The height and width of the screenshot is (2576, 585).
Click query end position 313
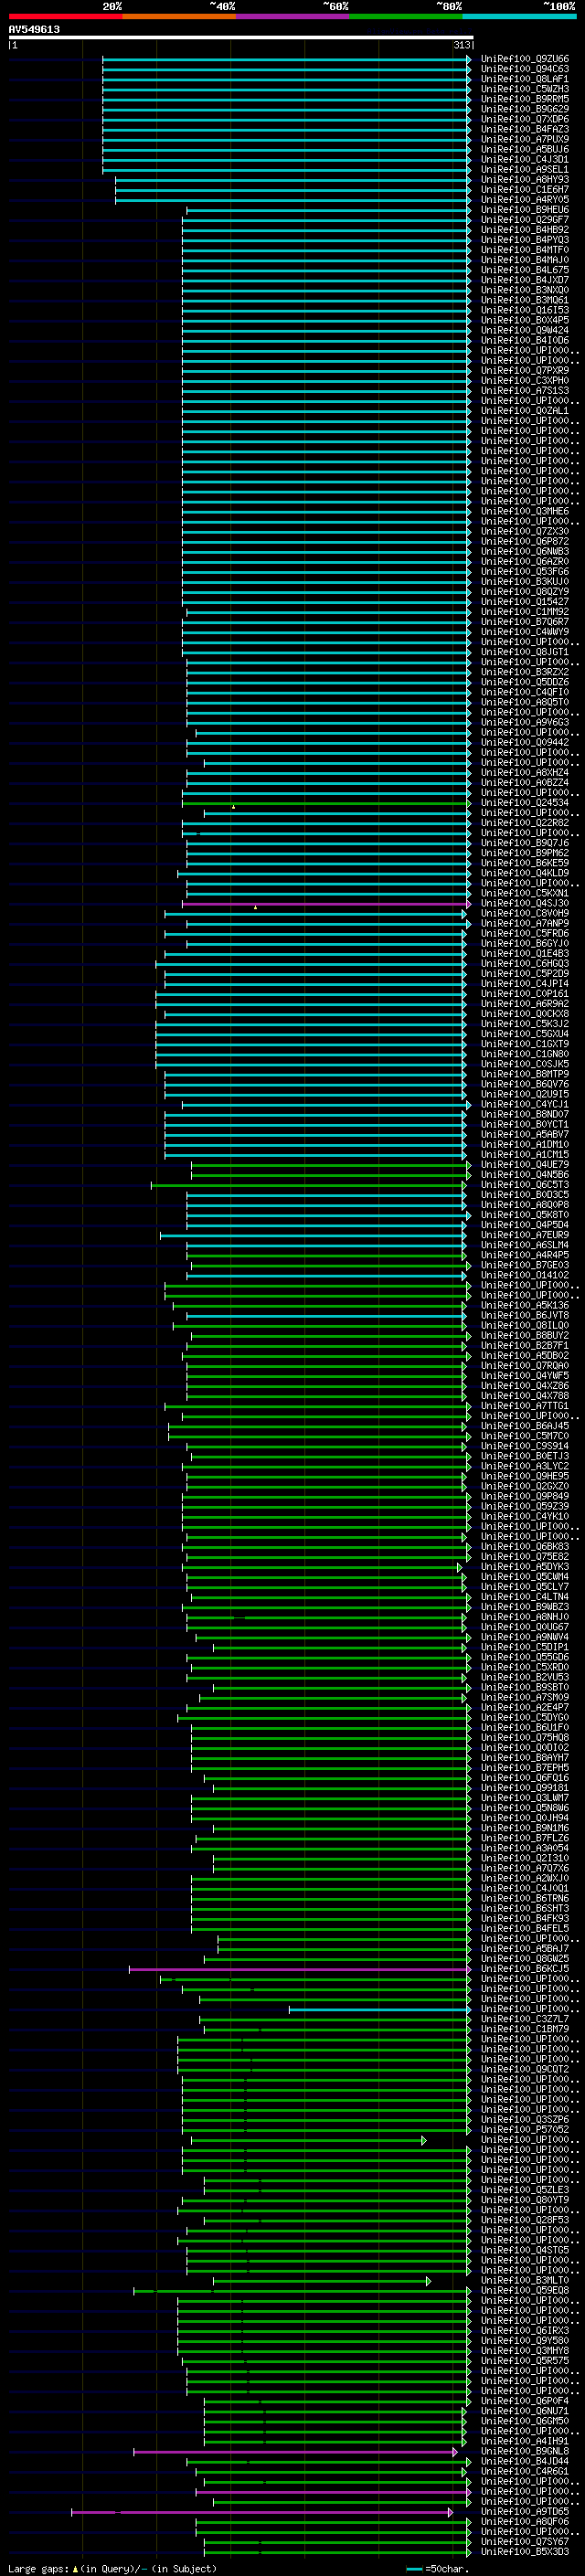462,45
